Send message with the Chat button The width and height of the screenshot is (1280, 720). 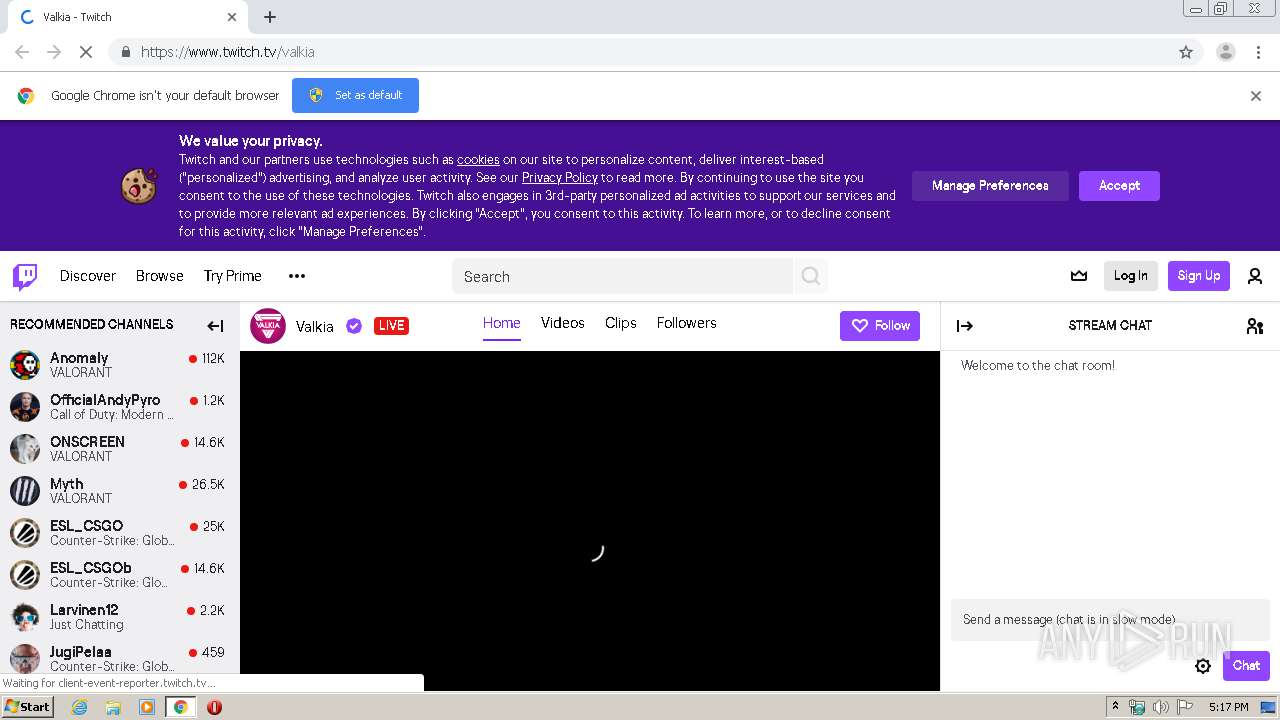1246,666
